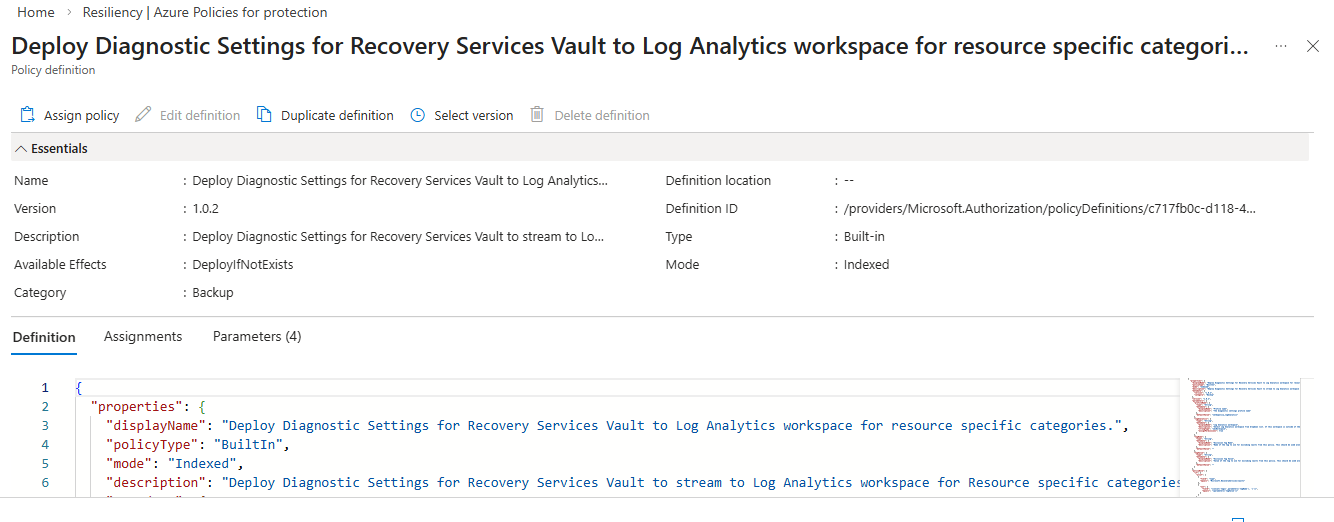Click line number 2 in editor
Viewport: 1334px width, 522px height.
pyautogui.click(x=45, y=406)
